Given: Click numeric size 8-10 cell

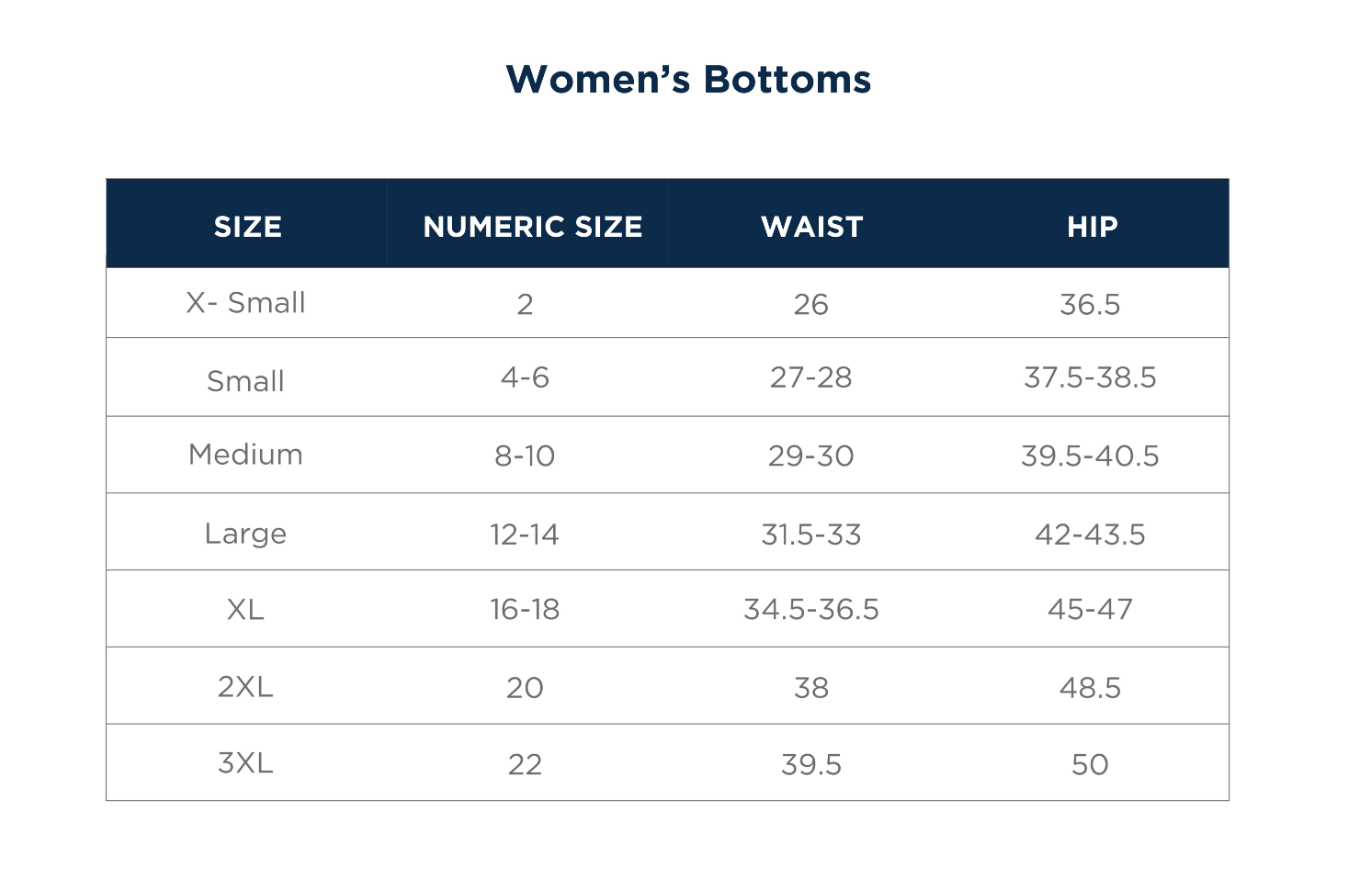Looking at the screenshot, I should (525, 456).
